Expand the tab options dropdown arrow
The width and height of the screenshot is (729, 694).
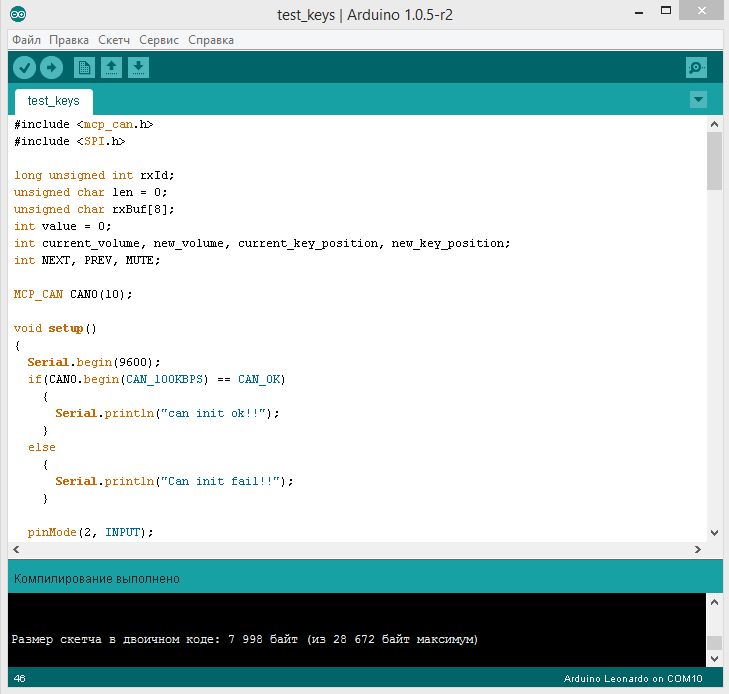click(x=698, y=100)
